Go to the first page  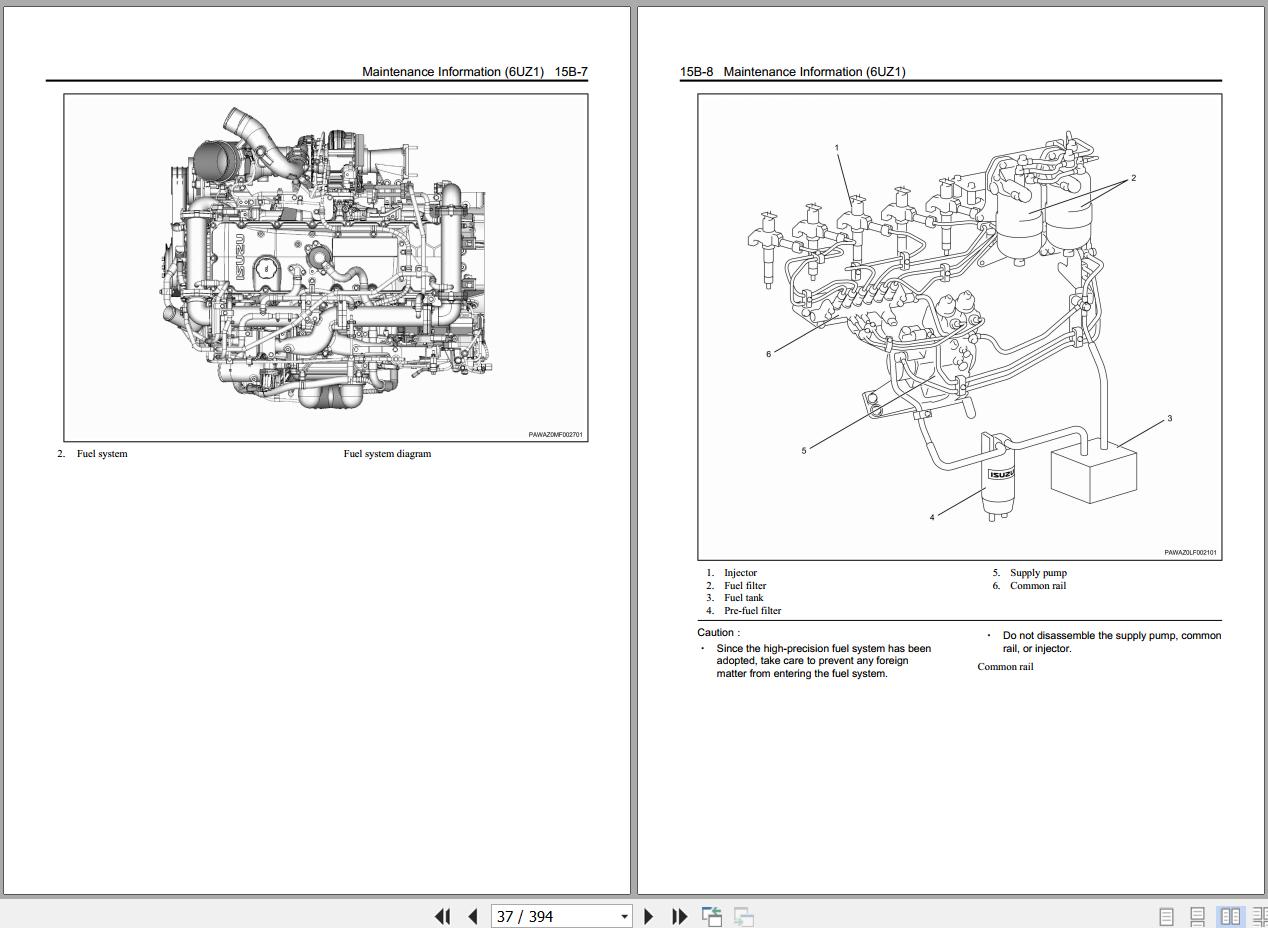442,916
